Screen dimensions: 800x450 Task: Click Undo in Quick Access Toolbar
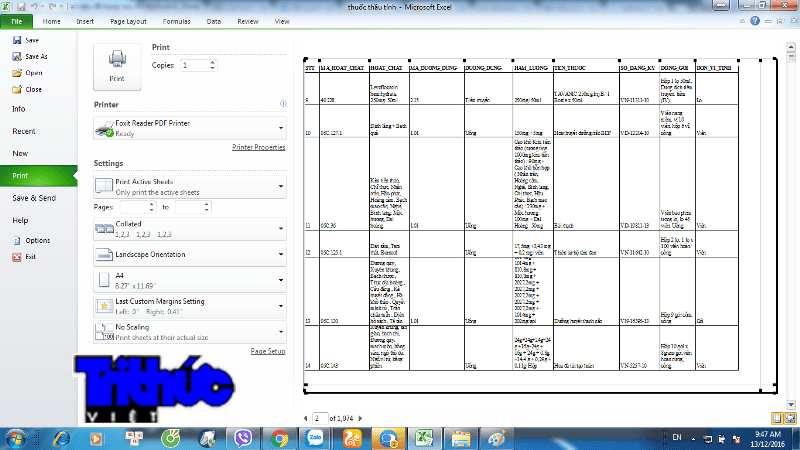pyautogui.click(x=34, y=7)
